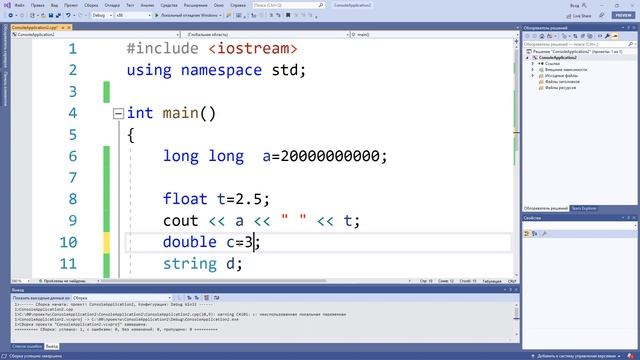Screen dimensions: 640x360
Task: Click the clear-all icon in Output toolbar
Action: coord(207,298)
